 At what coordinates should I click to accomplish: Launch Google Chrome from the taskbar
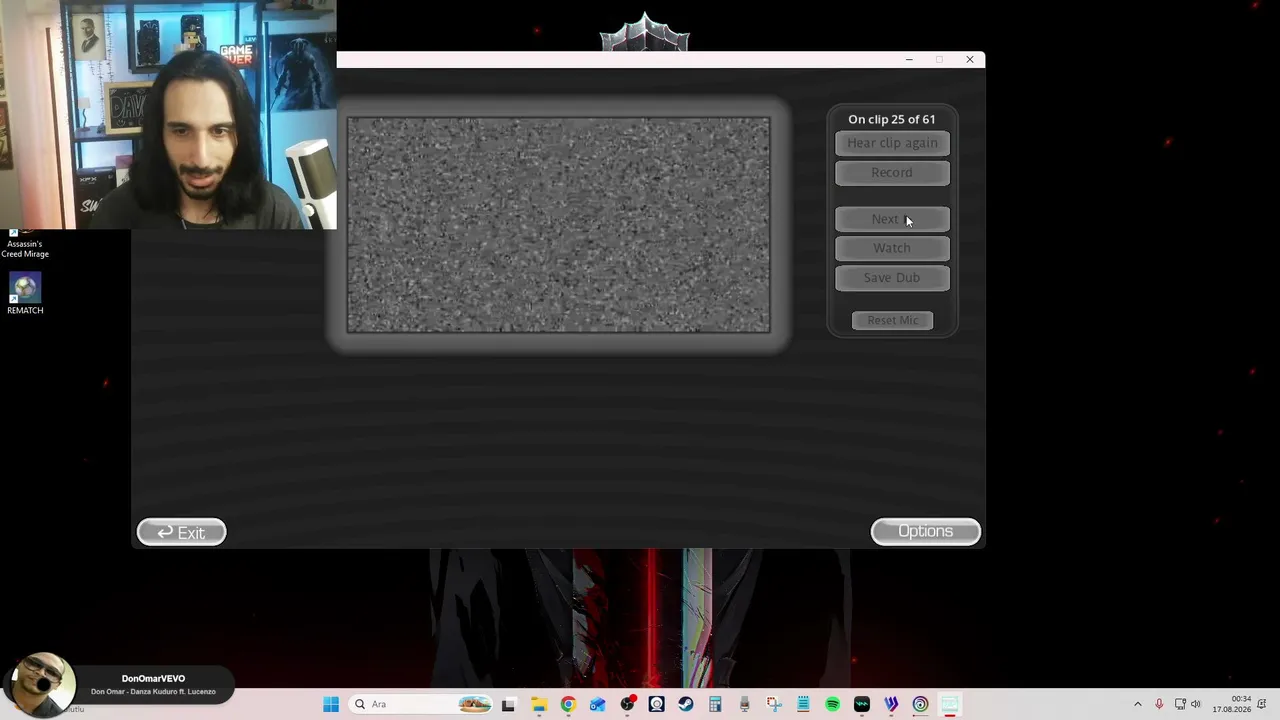[x=568, y=704]
